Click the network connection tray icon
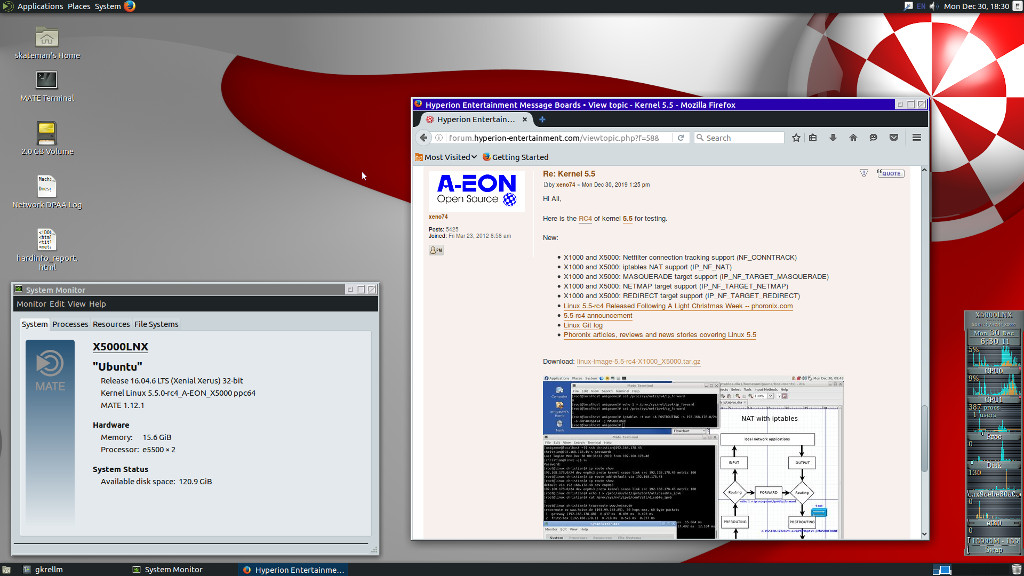 pyautogui.click(x=908, y=6)
